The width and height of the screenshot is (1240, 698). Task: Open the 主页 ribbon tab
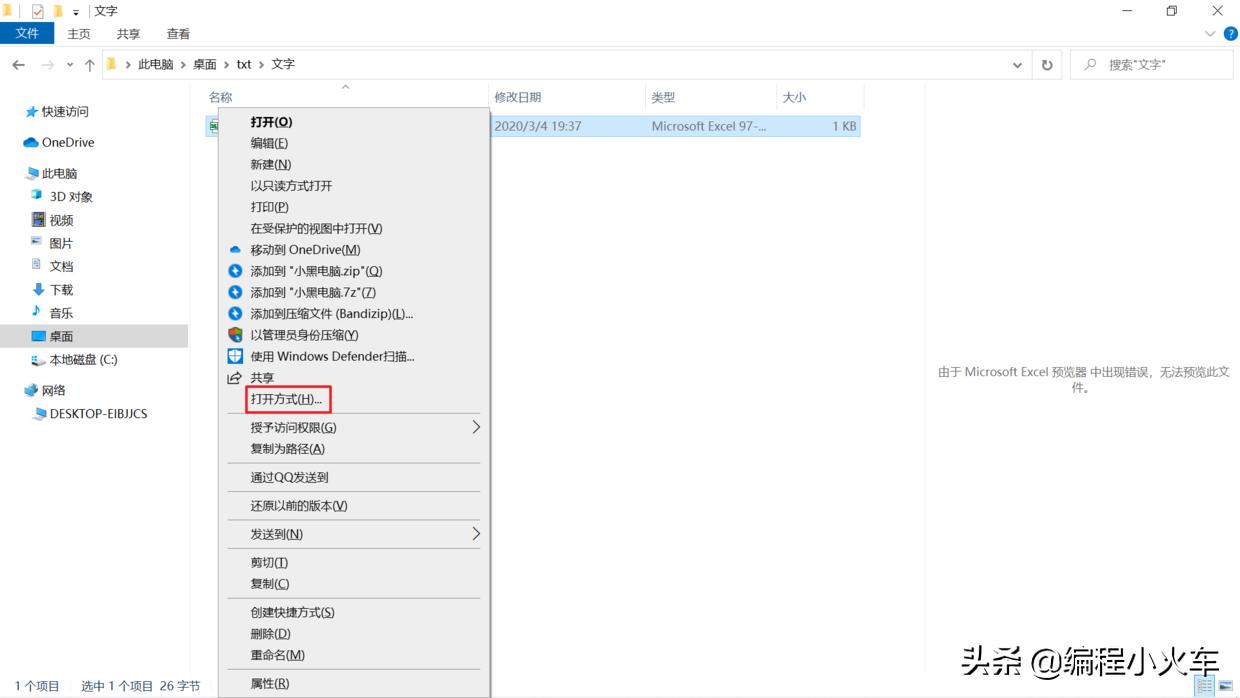pos(79,33)
